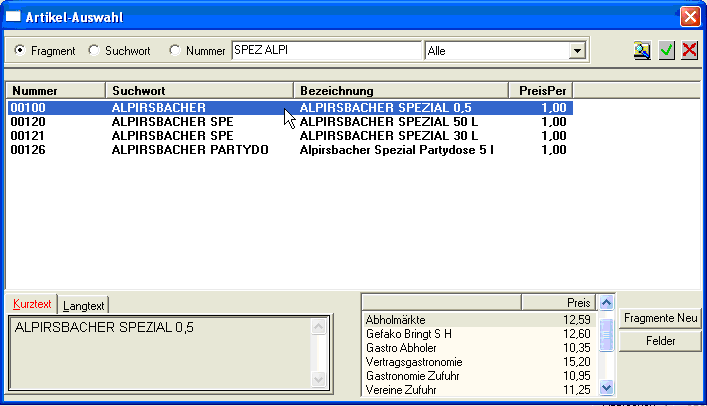Image resolution: width=707 pixels, height=406 pixels.
Task: Select the Suchwort radio button
Action: point(94,50)
